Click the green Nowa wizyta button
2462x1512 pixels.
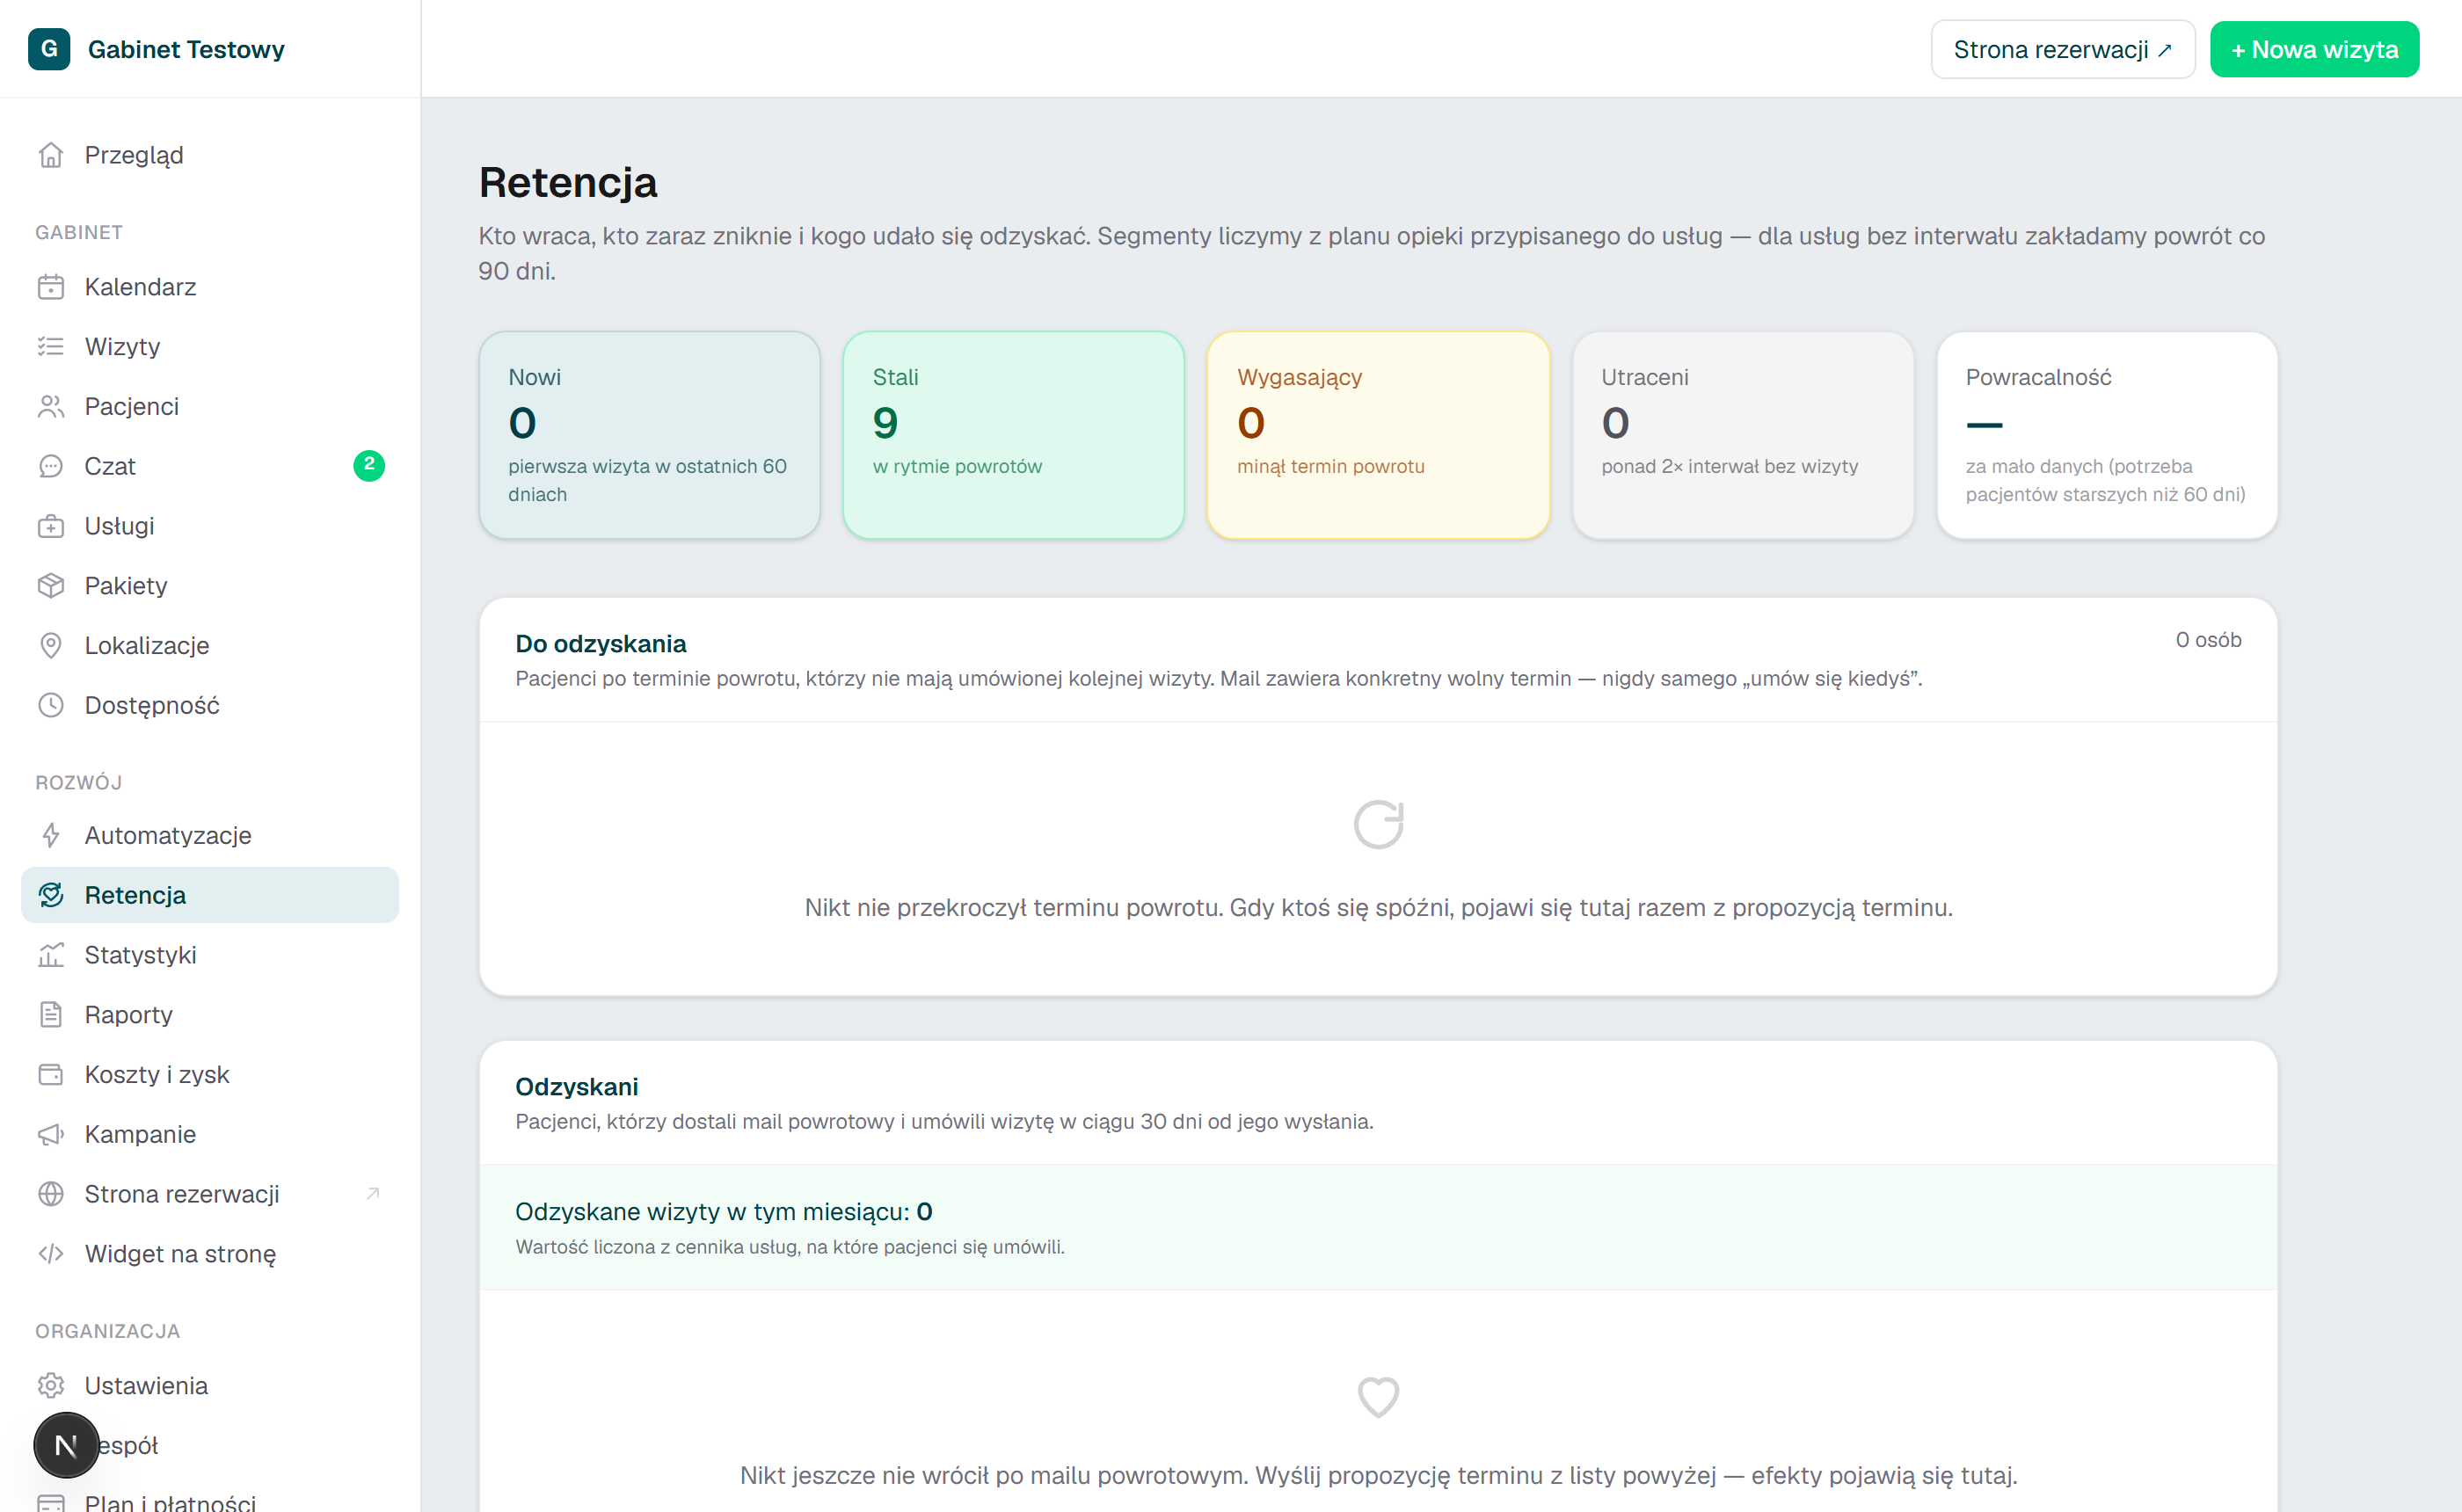[x=2314, y=49]
